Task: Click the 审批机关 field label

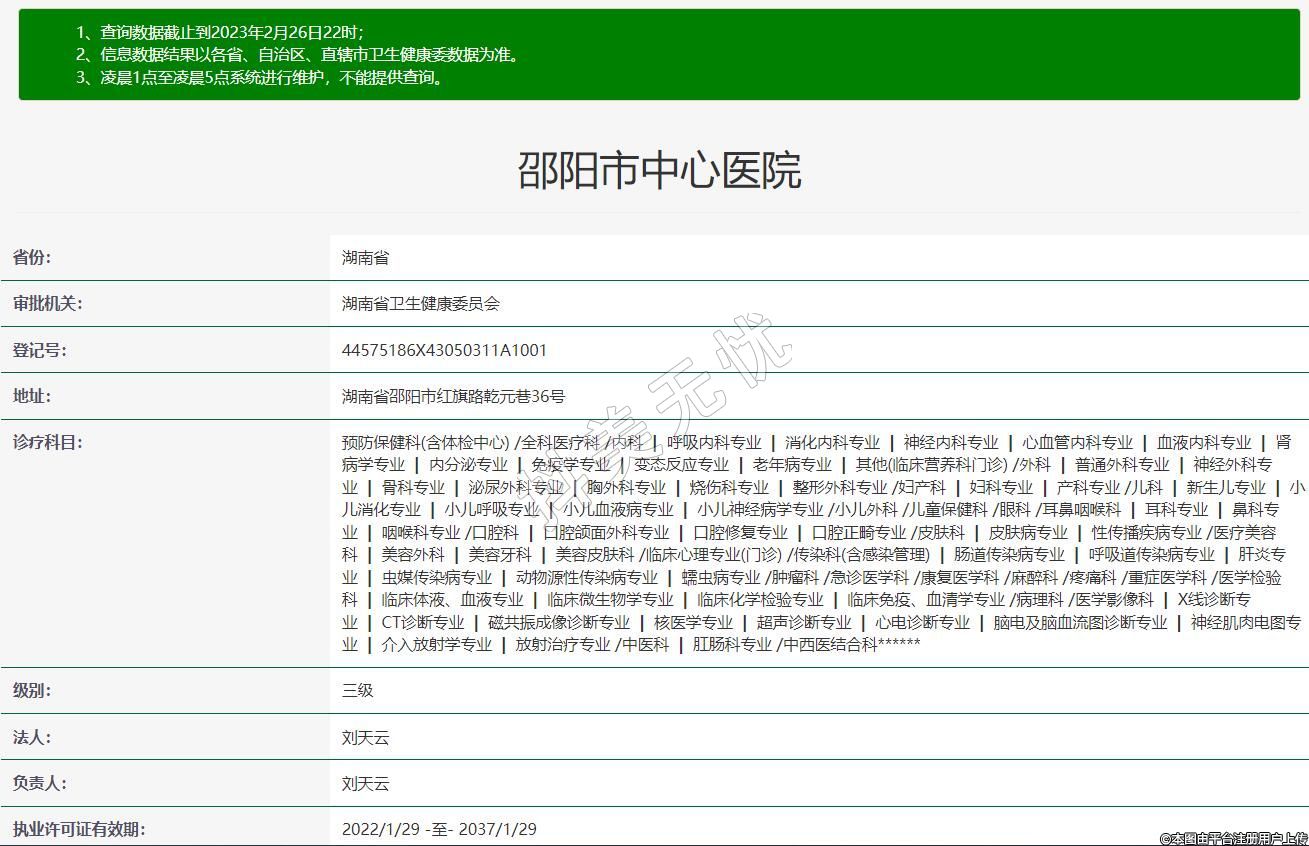Action: pos(48,304)
